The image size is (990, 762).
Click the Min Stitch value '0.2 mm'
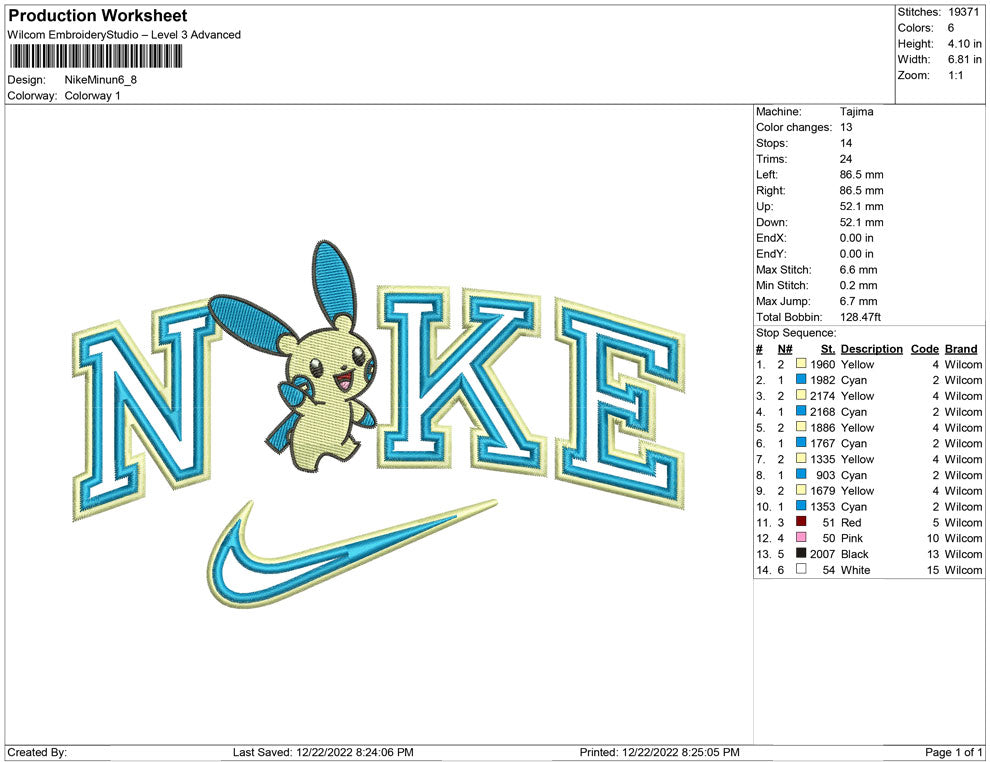[859, 285]
